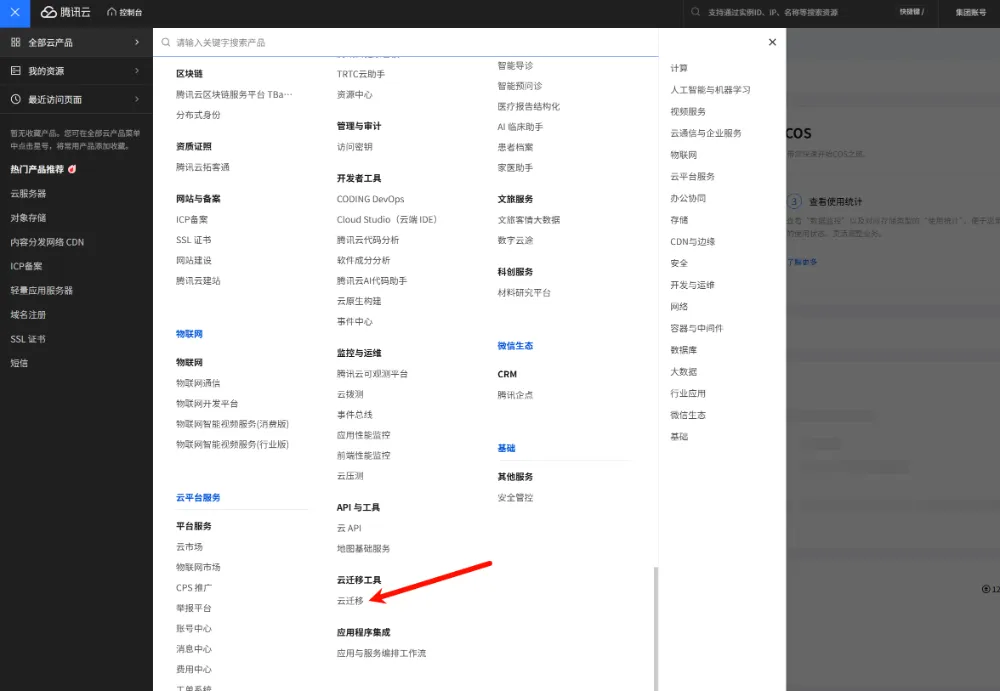Image resolution: width=1000 pixels, height=691 pixels.
Task: Close the product menu panel
Action: click(772, 42)
